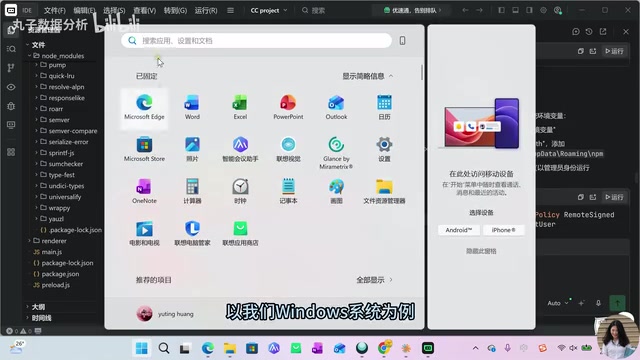Select Android device option
The width and height of the screenshot is (640, 360).
(x=458, y=230)
